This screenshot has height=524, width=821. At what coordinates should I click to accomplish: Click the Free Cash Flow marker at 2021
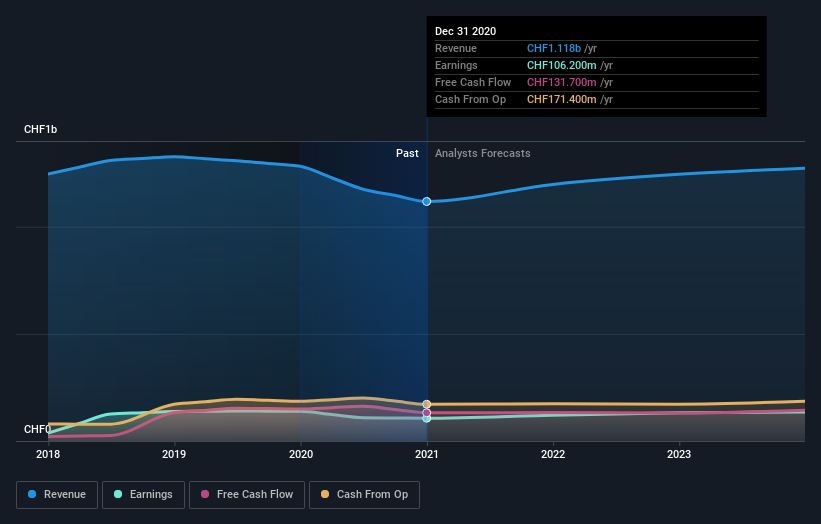pos(427,413)
